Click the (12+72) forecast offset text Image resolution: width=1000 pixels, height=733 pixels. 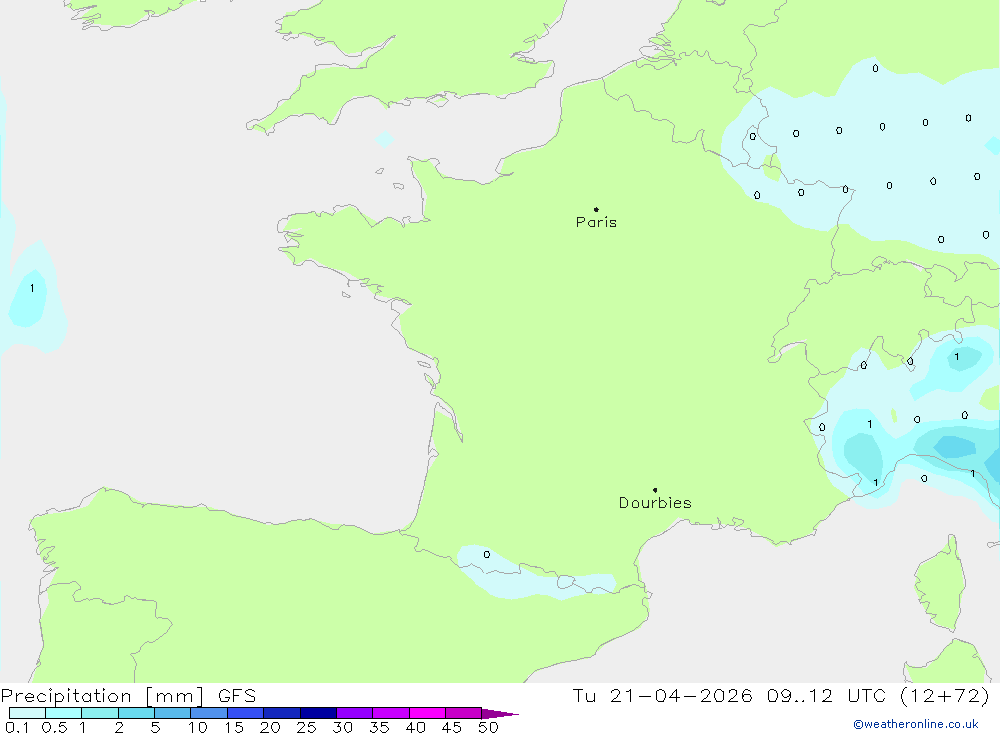click(945, 695)
